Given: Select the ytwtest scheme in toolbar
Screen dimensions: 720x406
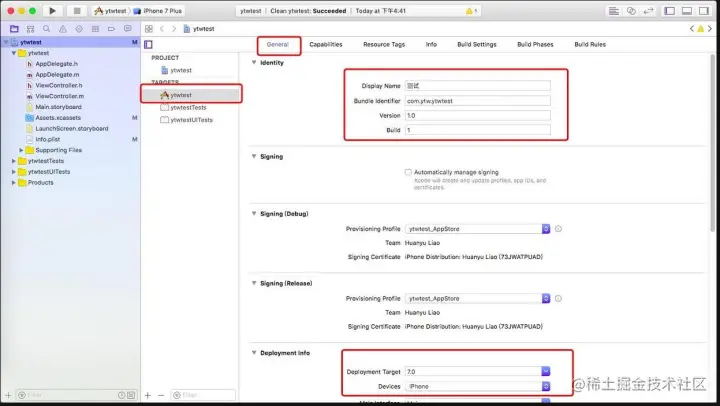Looking at the screenshot, I should [110, 11].
